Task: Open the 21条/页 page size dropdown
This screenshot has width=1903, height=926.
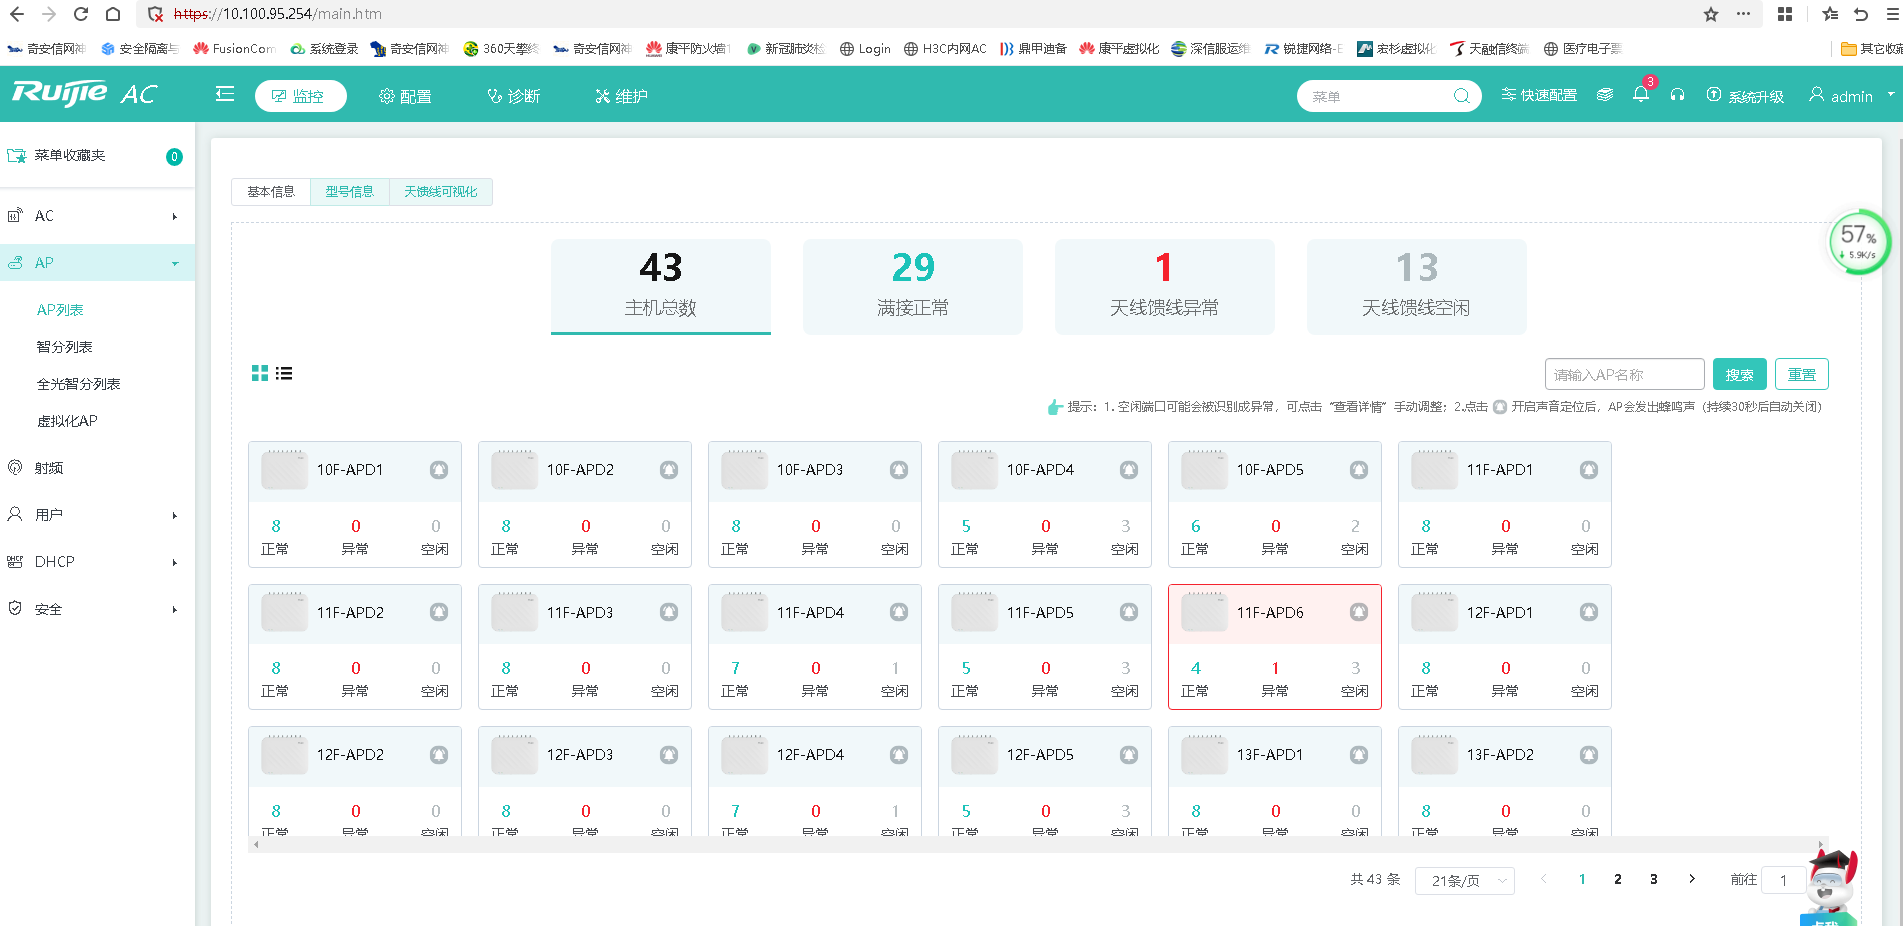Action: (x=1464, y=880)
